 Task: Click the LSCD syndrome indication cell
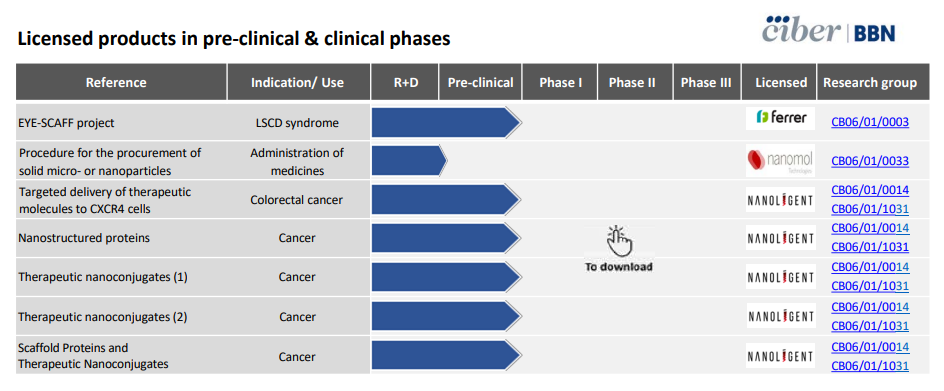coord(297,123)
